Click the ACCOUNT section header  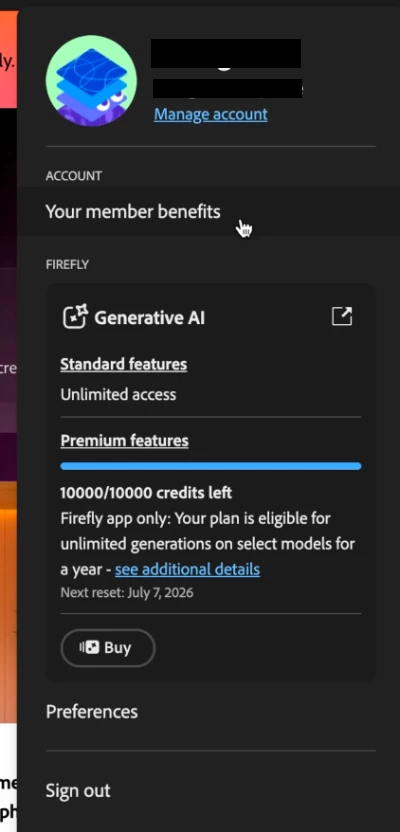point(74,176)
